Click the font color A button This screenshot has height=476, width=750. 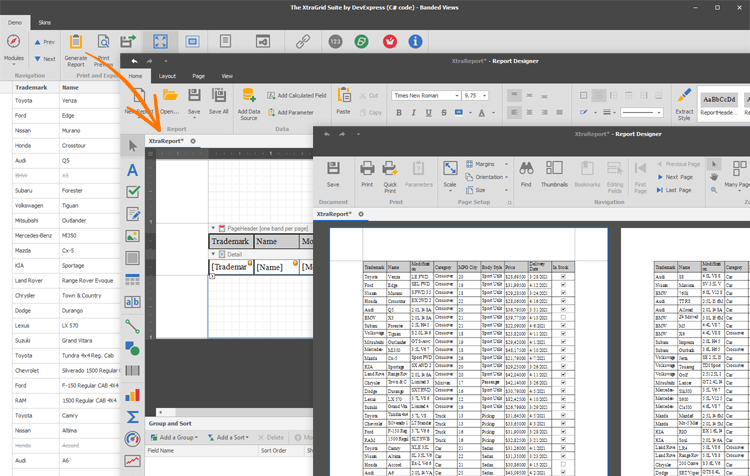pyautogui.click(x=482, y=112)
